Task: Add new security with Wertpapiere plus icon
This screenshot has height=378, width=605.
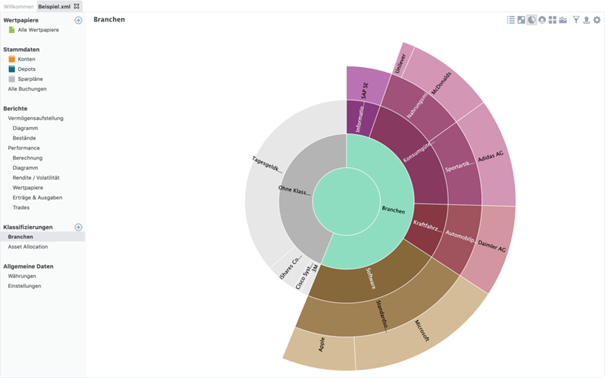Action: pos(78,20)
